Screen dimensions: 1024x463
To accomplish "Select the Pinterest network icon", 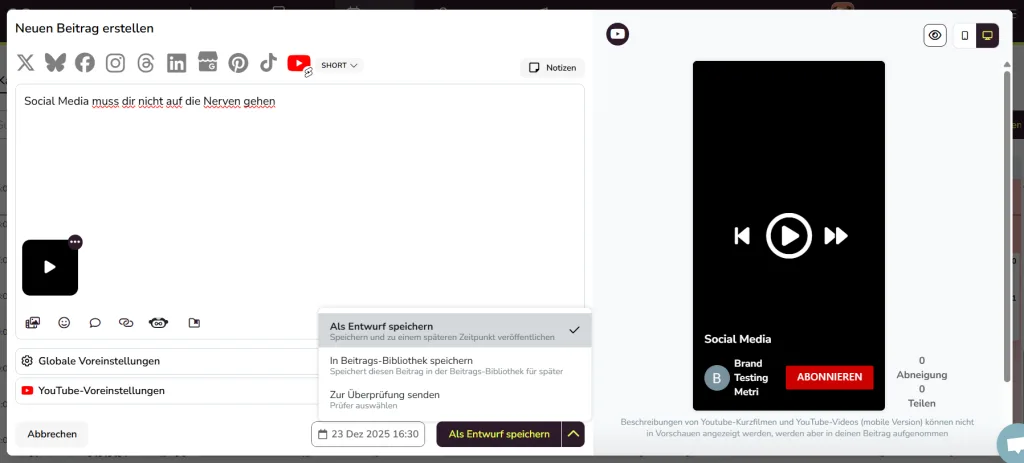I will 238,63.
